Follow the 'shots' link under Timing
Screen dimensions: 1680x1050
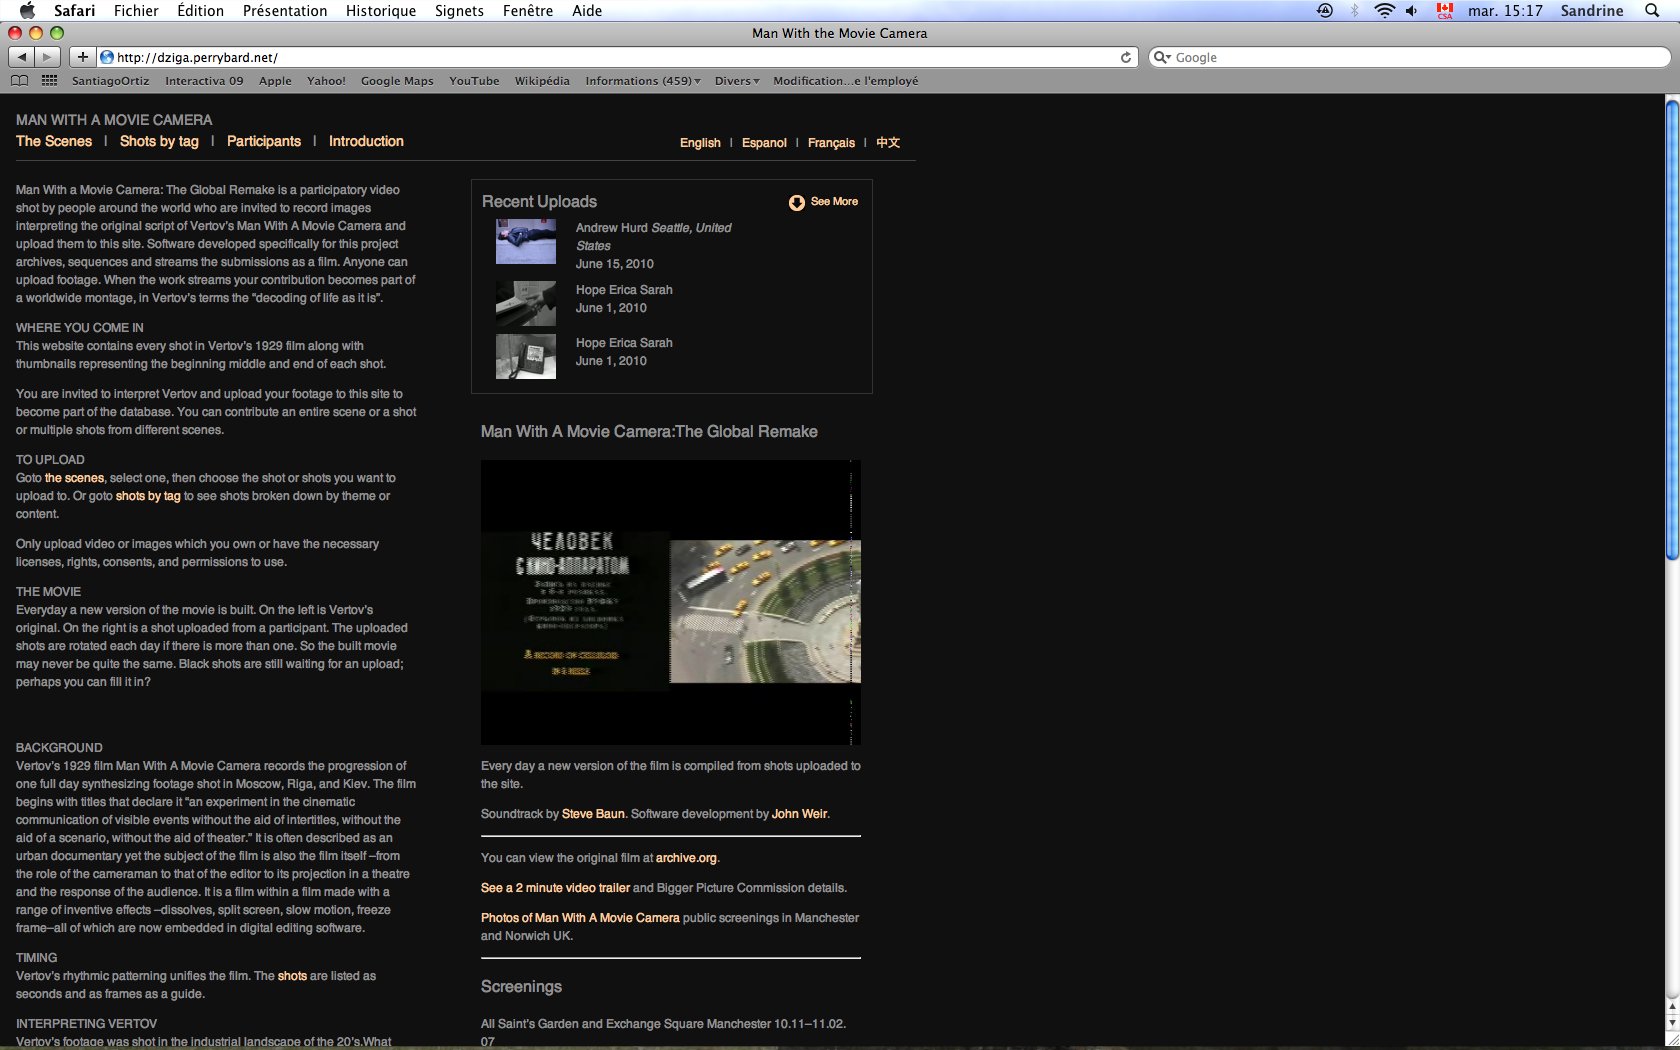pos(292,976)
